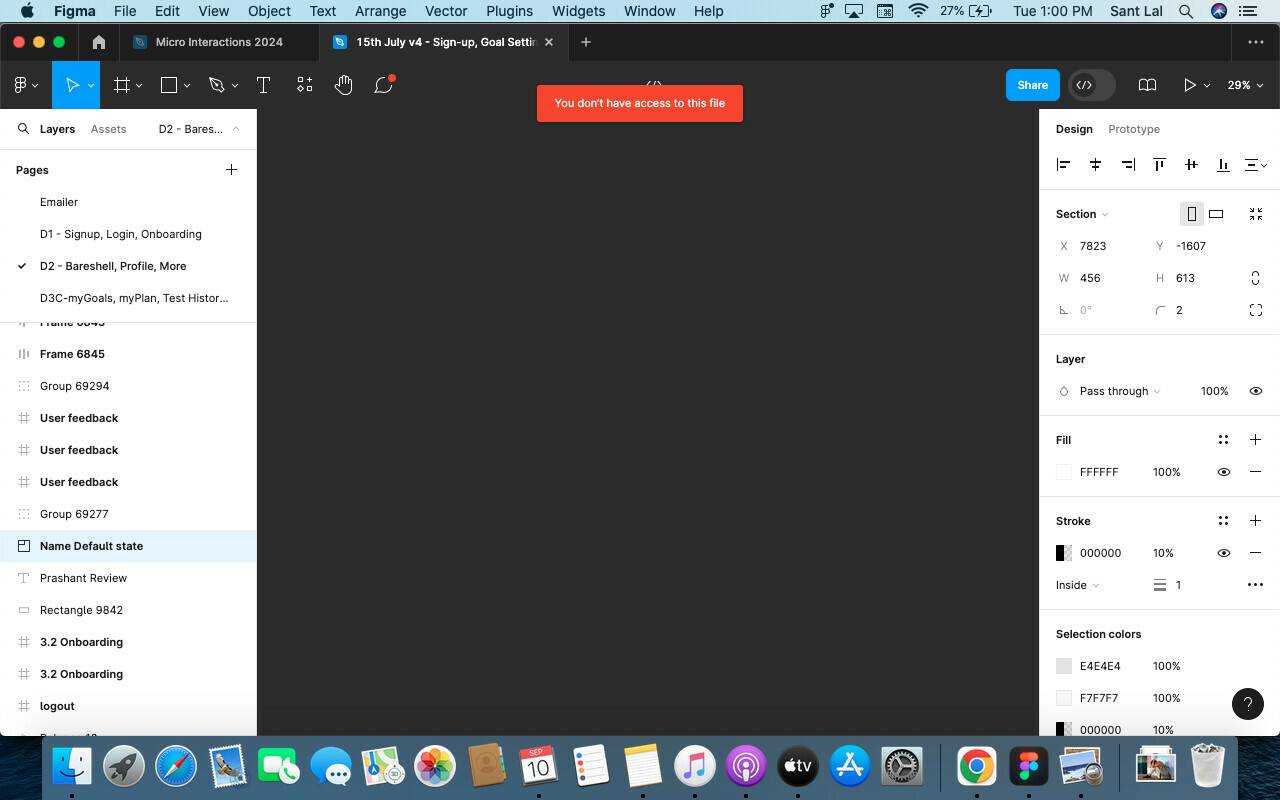1280x800 pixels.
Task: Toggle Dev Mode switch
Action: tap(1091, 86)
